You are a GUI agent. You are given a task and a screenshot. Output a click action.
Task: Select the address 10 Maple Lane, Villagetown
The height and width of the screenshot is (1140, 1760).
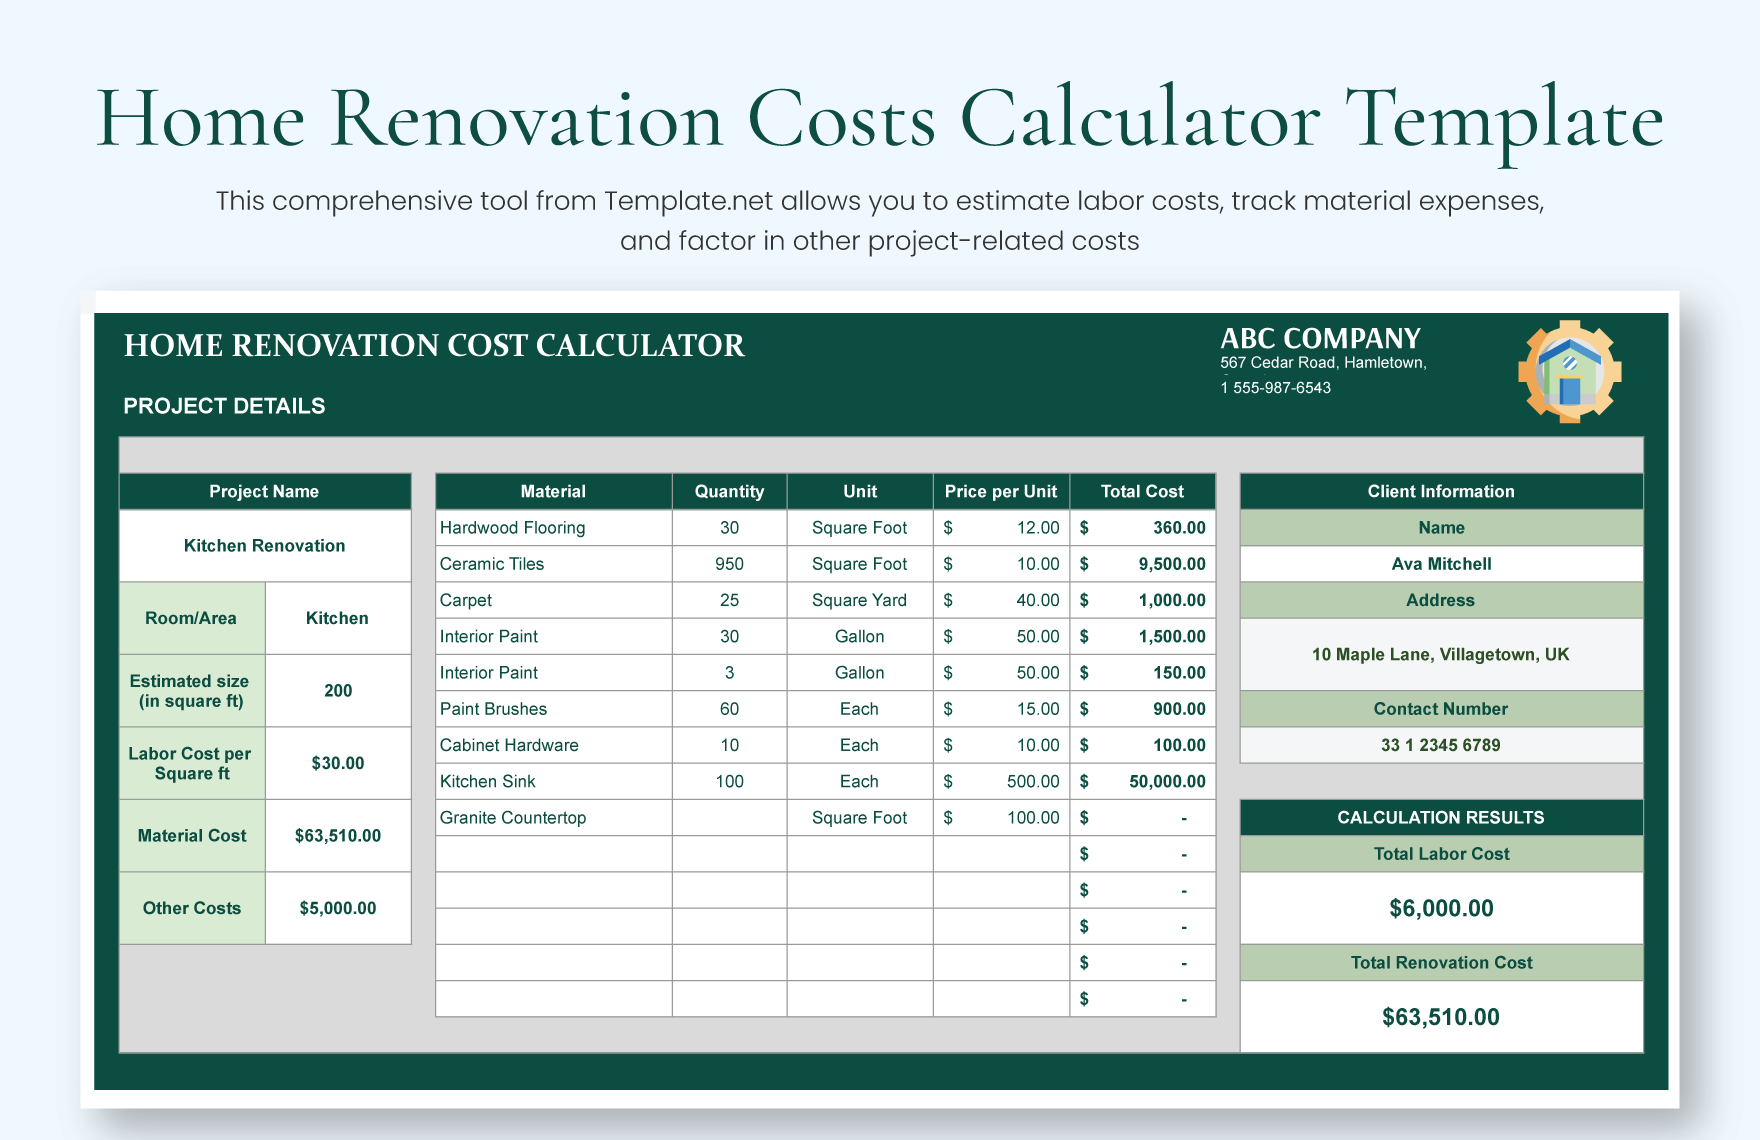pyautogui.click(x=1441, y=655)
